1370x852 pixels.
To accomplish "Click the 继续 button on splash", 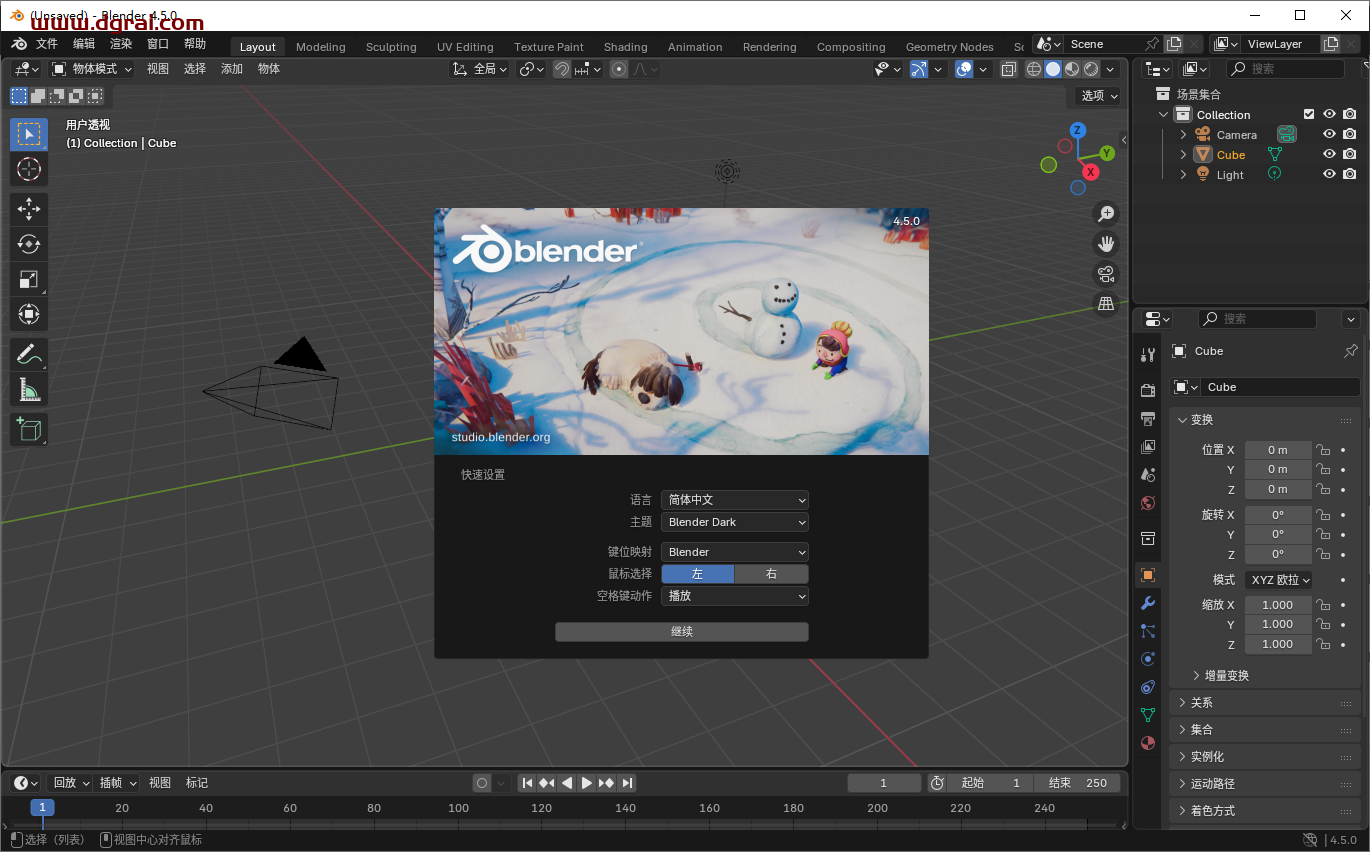I will (682, 632).
